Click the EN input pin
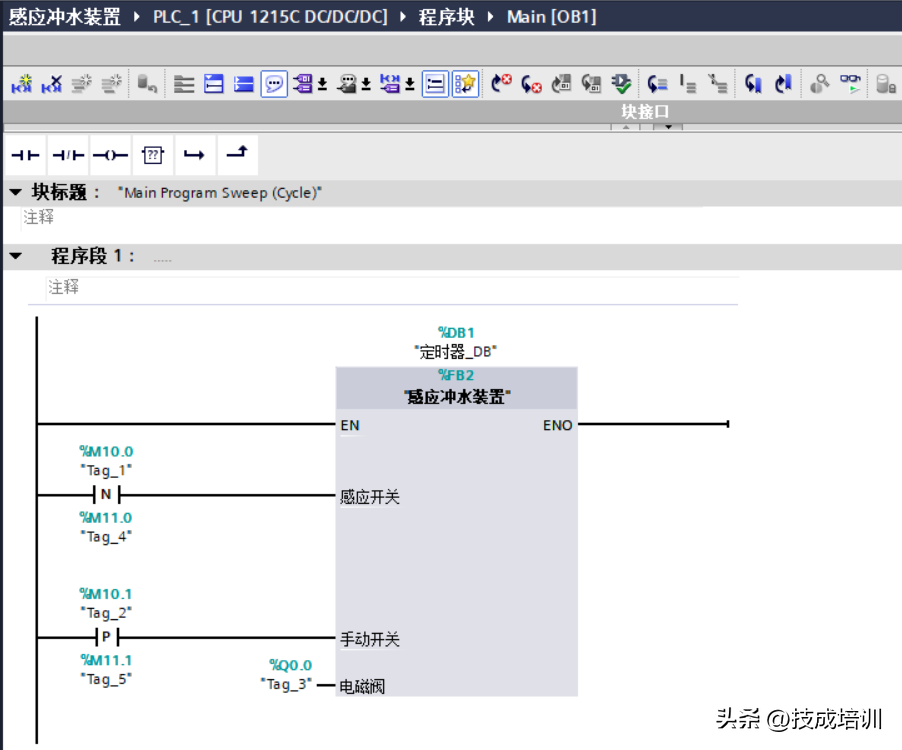The height and width of the screenshot is (750, 902). [x=350, y=426]
